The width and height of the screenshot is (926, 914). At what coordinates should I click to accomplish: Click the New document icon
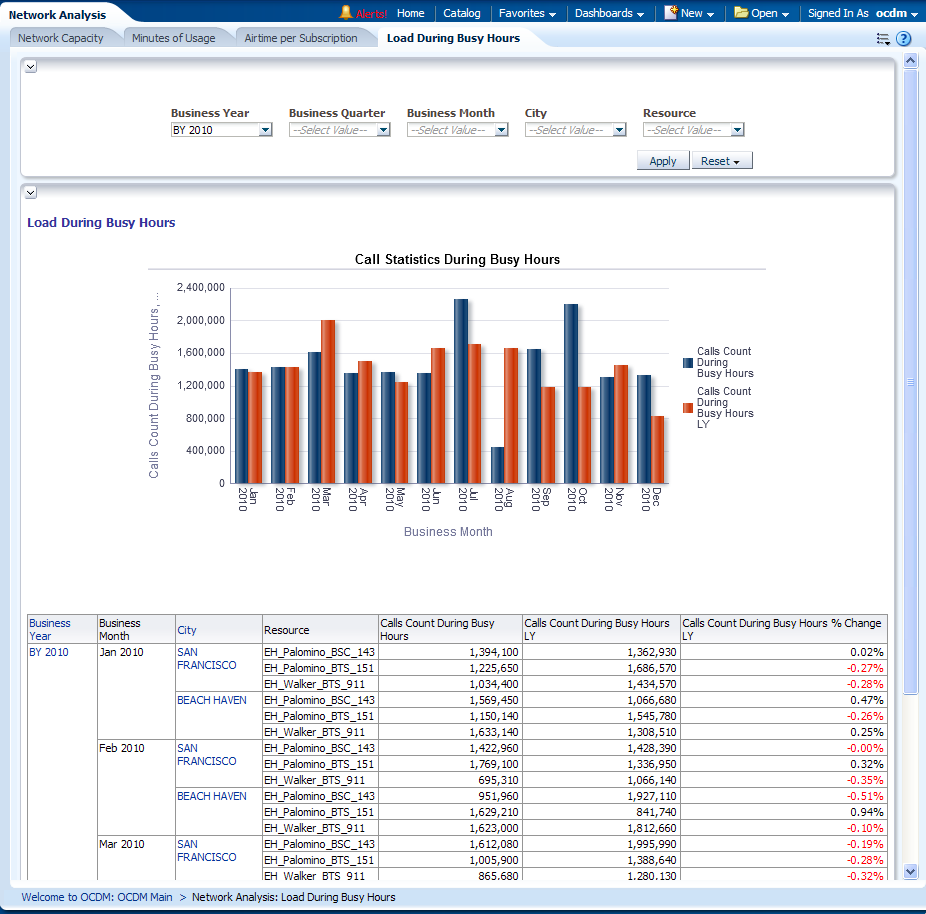coord(671,13)
